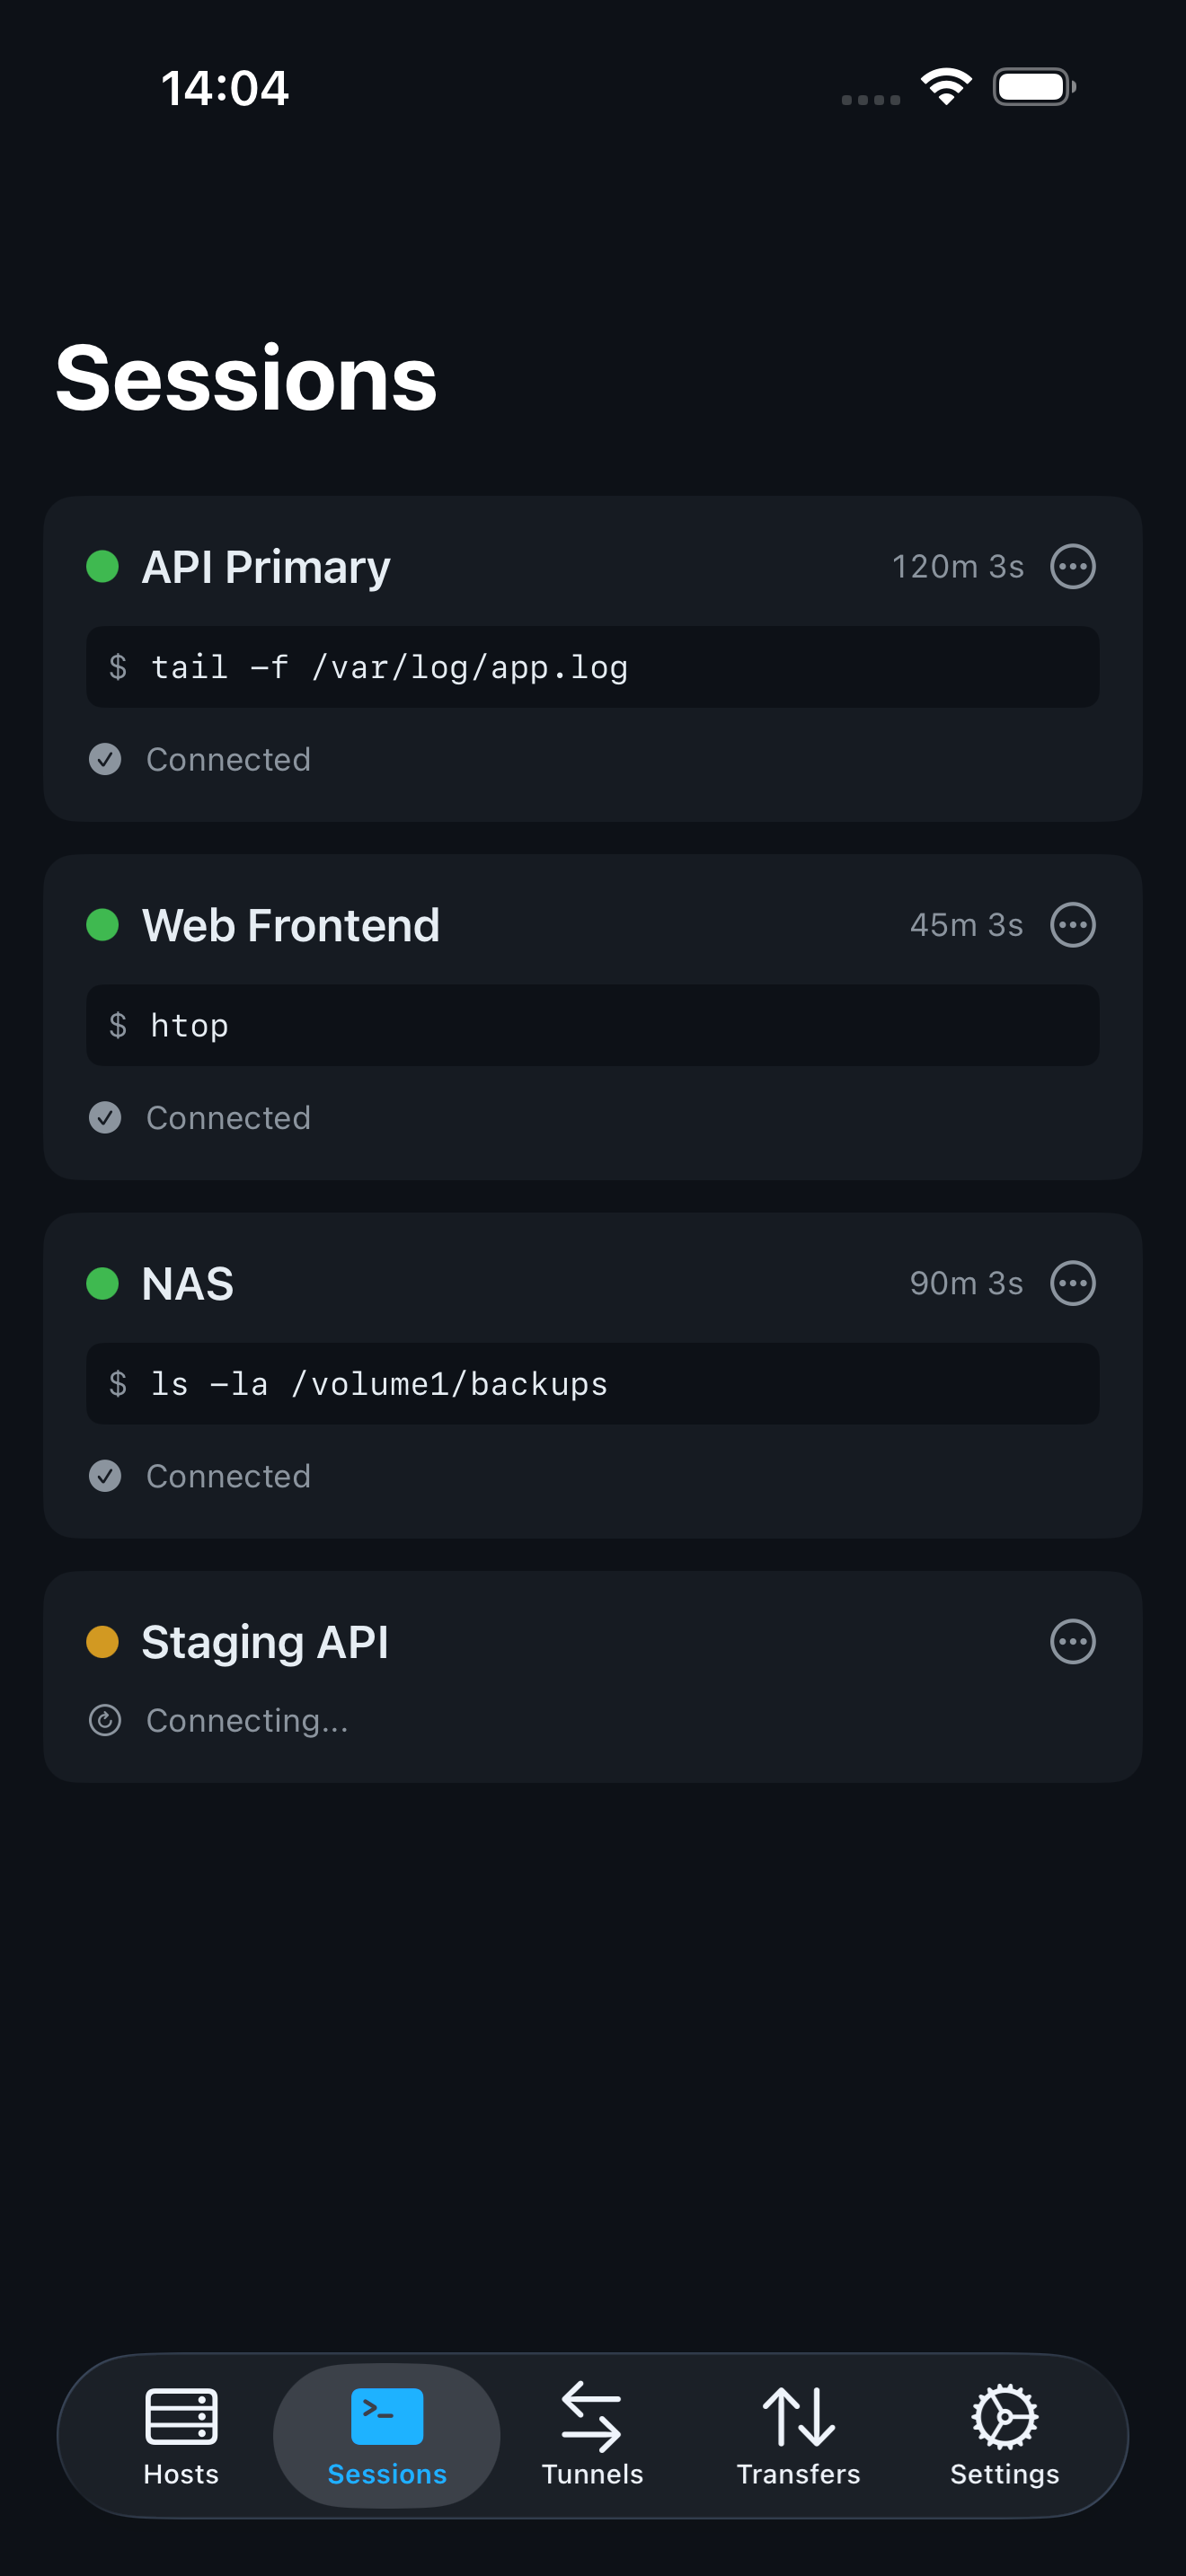Screen dimensions: 1186x2576
Task: Tap the htop command field in Web Frontend
Action: tap(593, 1025)
